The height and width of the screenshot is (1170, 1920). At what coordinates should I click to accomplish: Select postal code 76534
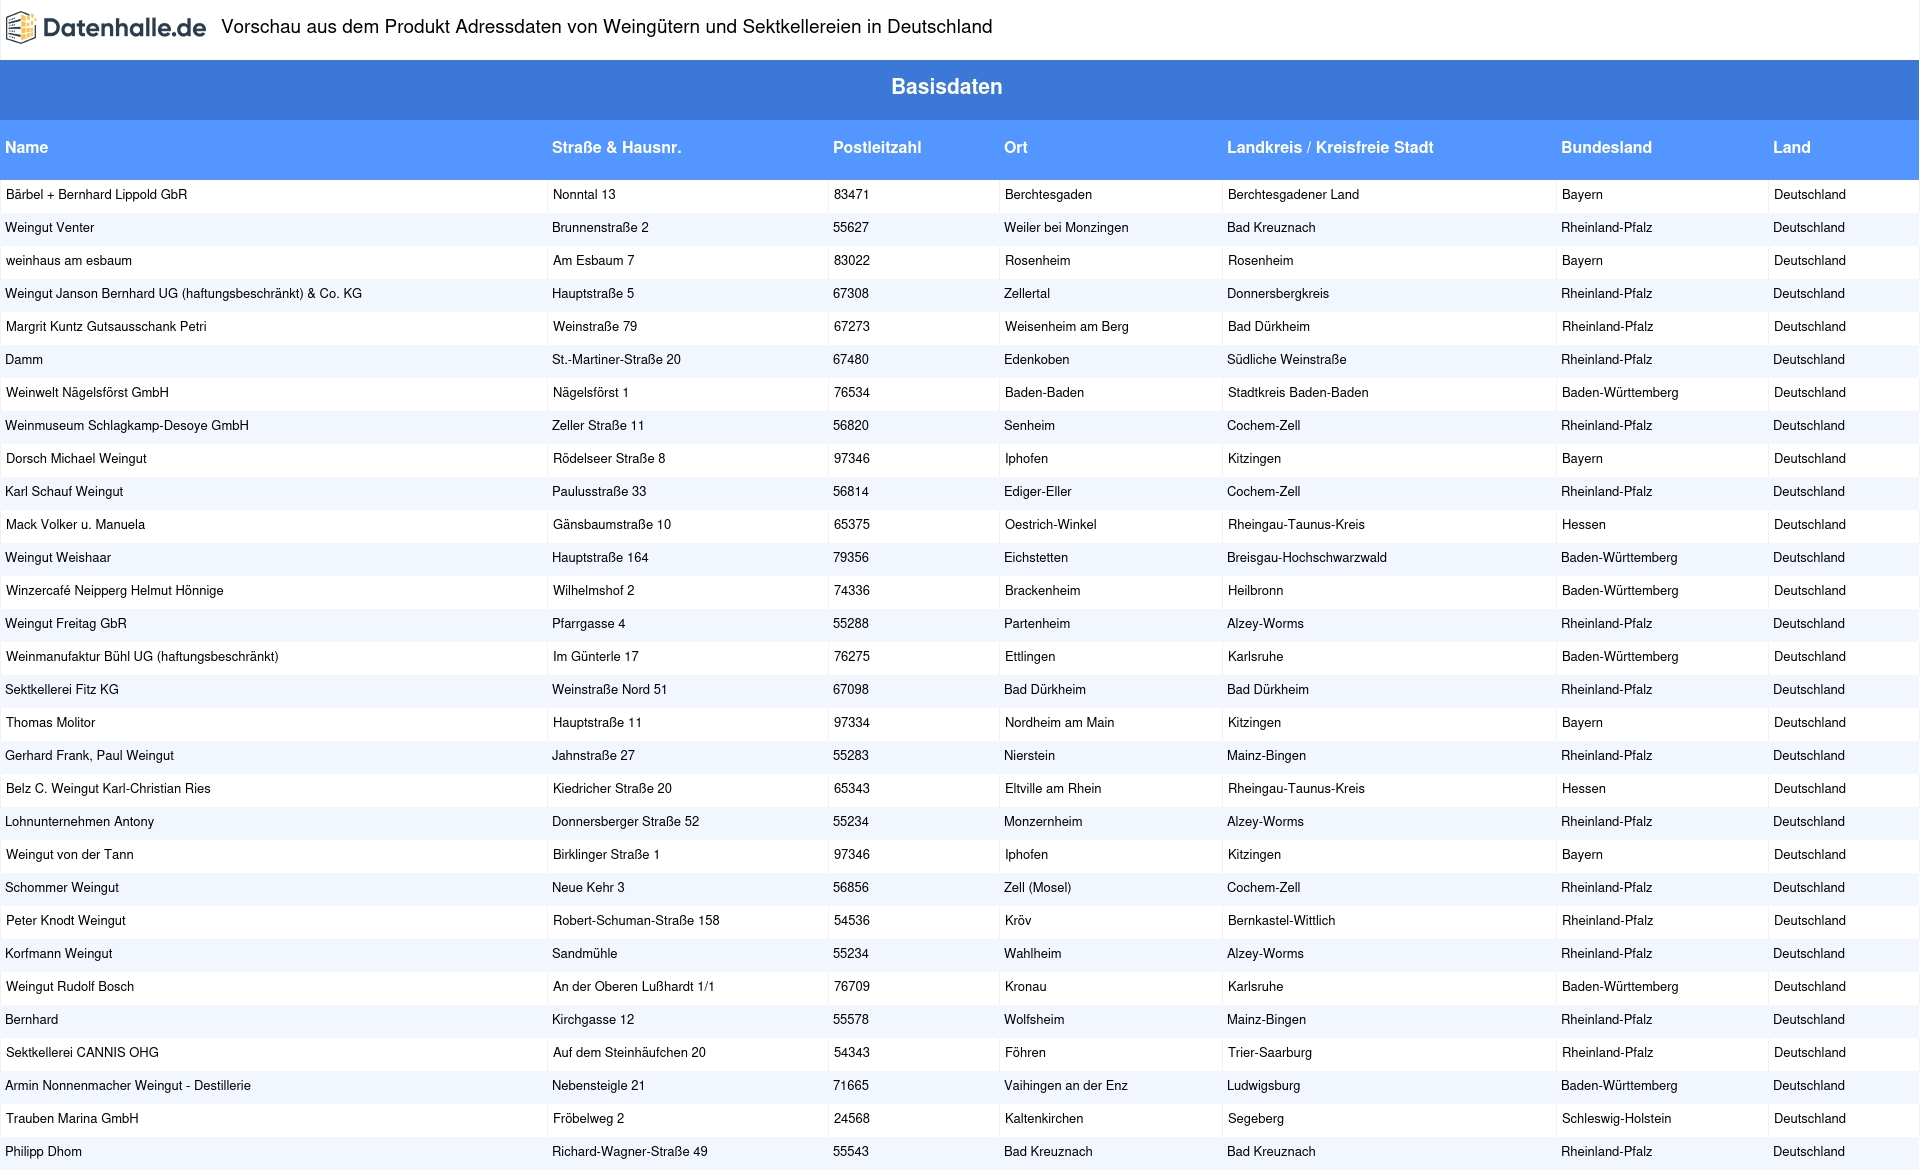852,393
